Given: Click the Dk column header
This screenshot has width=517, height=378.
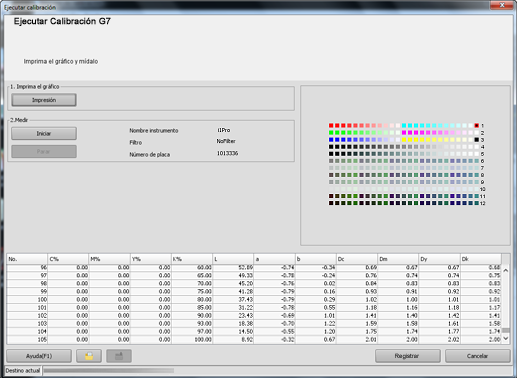Looking at the screenshot, I should pyautogui.click(x=481, y=259).
